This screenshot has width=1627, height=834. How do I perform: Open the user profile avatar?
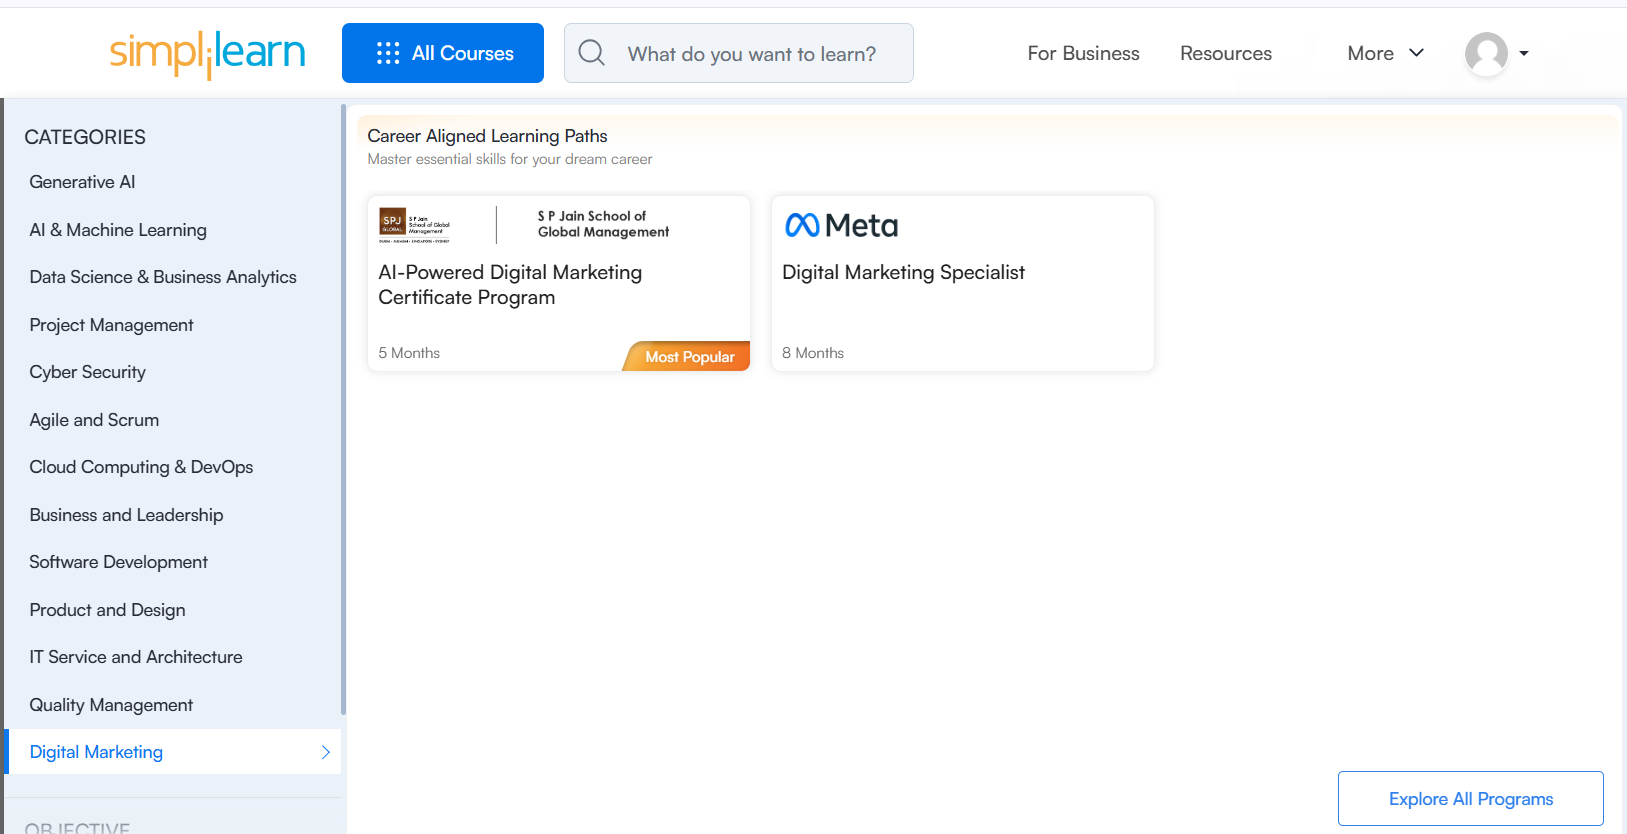pos(1486,53)
